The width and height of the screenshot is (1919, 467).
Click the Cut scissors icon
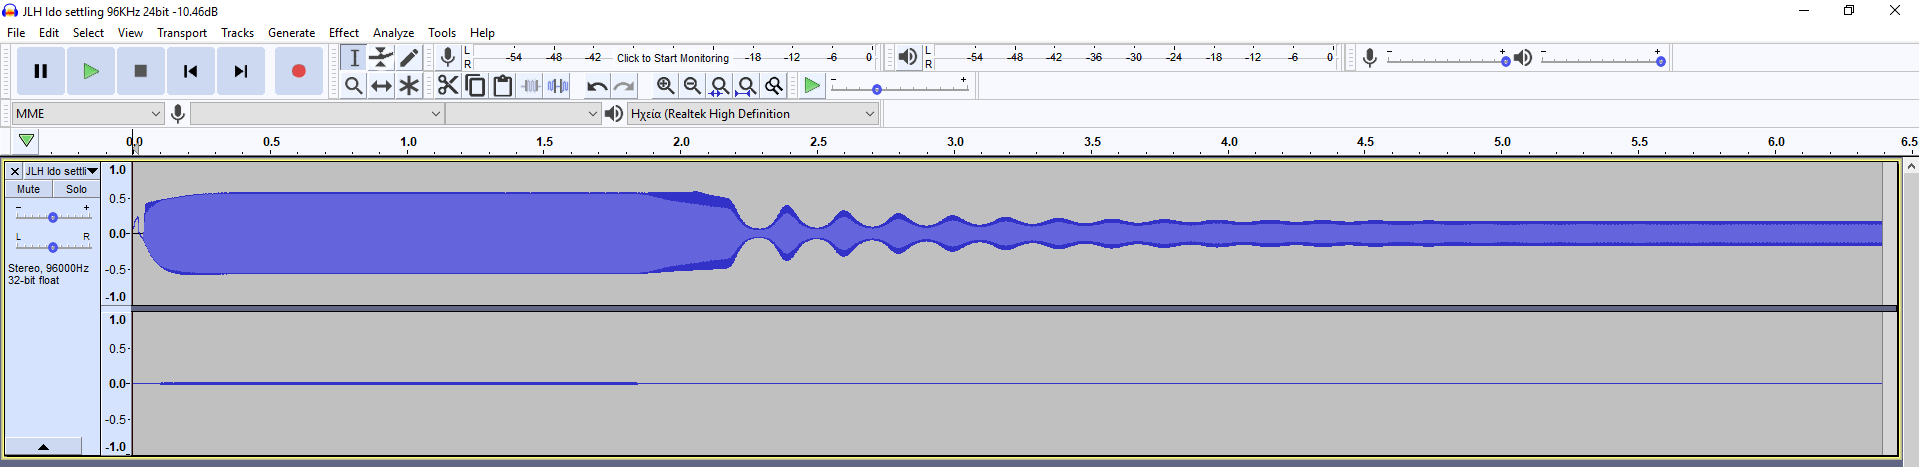click(448, 86)
